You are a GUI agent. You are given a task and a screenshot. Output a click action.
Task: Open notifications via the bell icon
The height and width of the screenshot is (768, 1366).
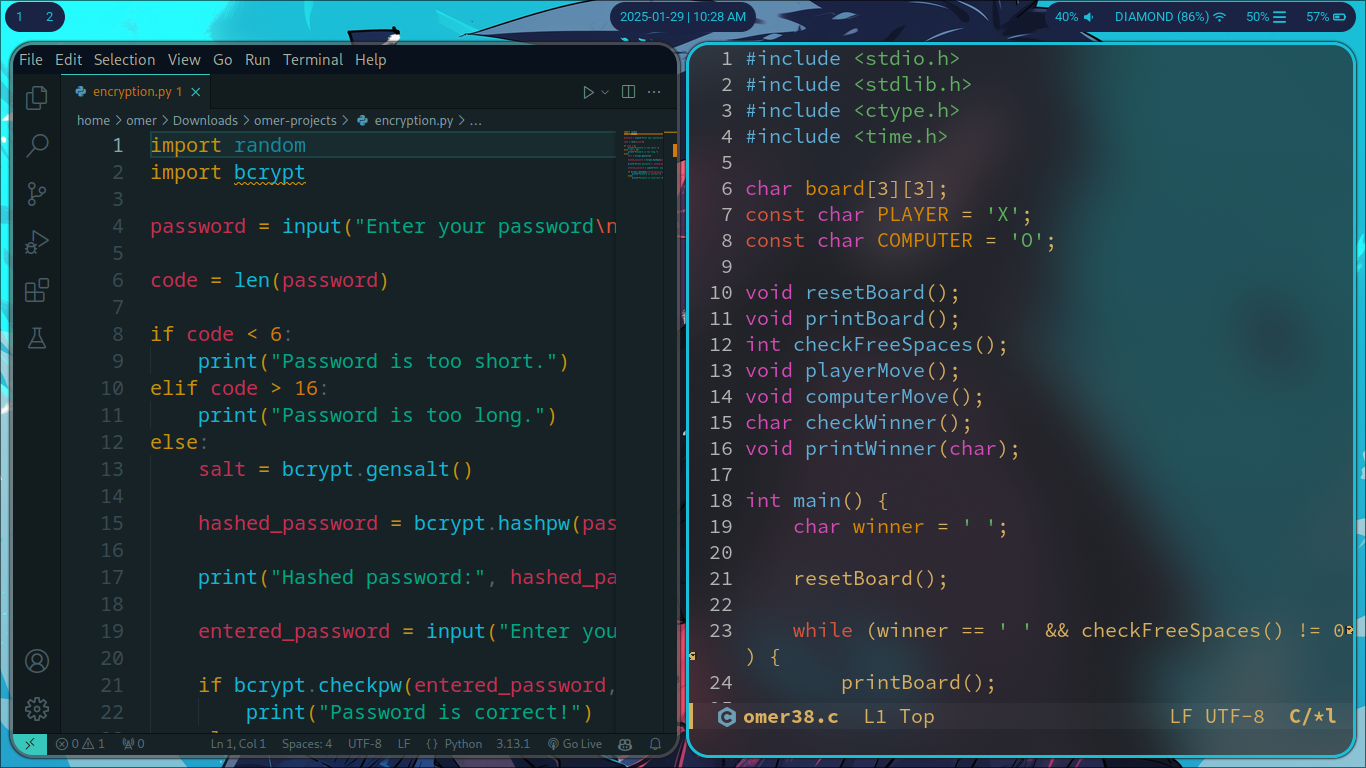(x=655, y=744)
